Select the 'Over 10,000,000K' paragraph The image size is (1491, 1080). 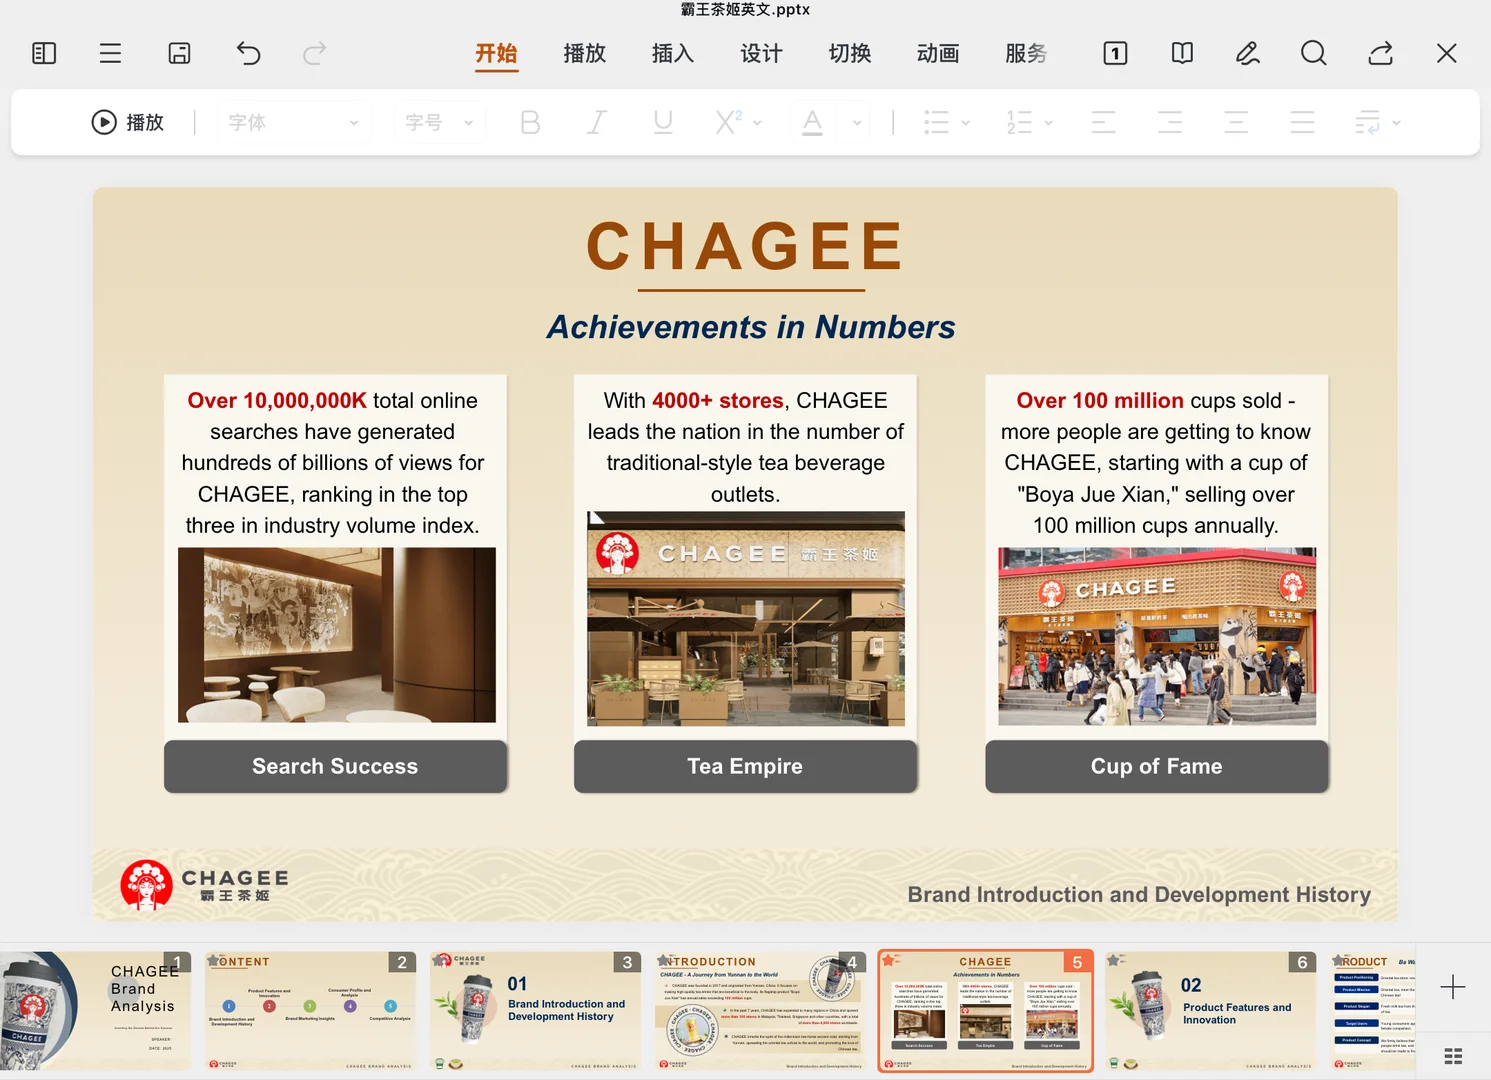[333, 463]
